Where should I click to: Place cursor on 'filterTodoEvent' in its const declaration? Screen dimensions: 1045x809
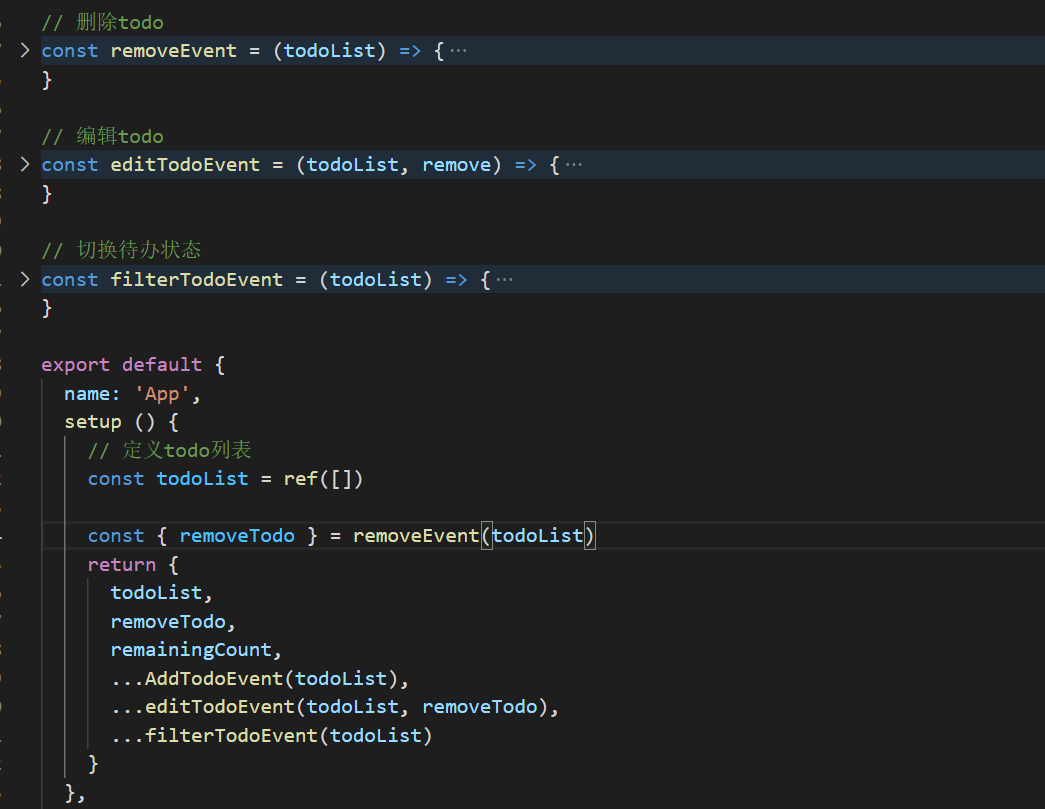tap(197, 279)
